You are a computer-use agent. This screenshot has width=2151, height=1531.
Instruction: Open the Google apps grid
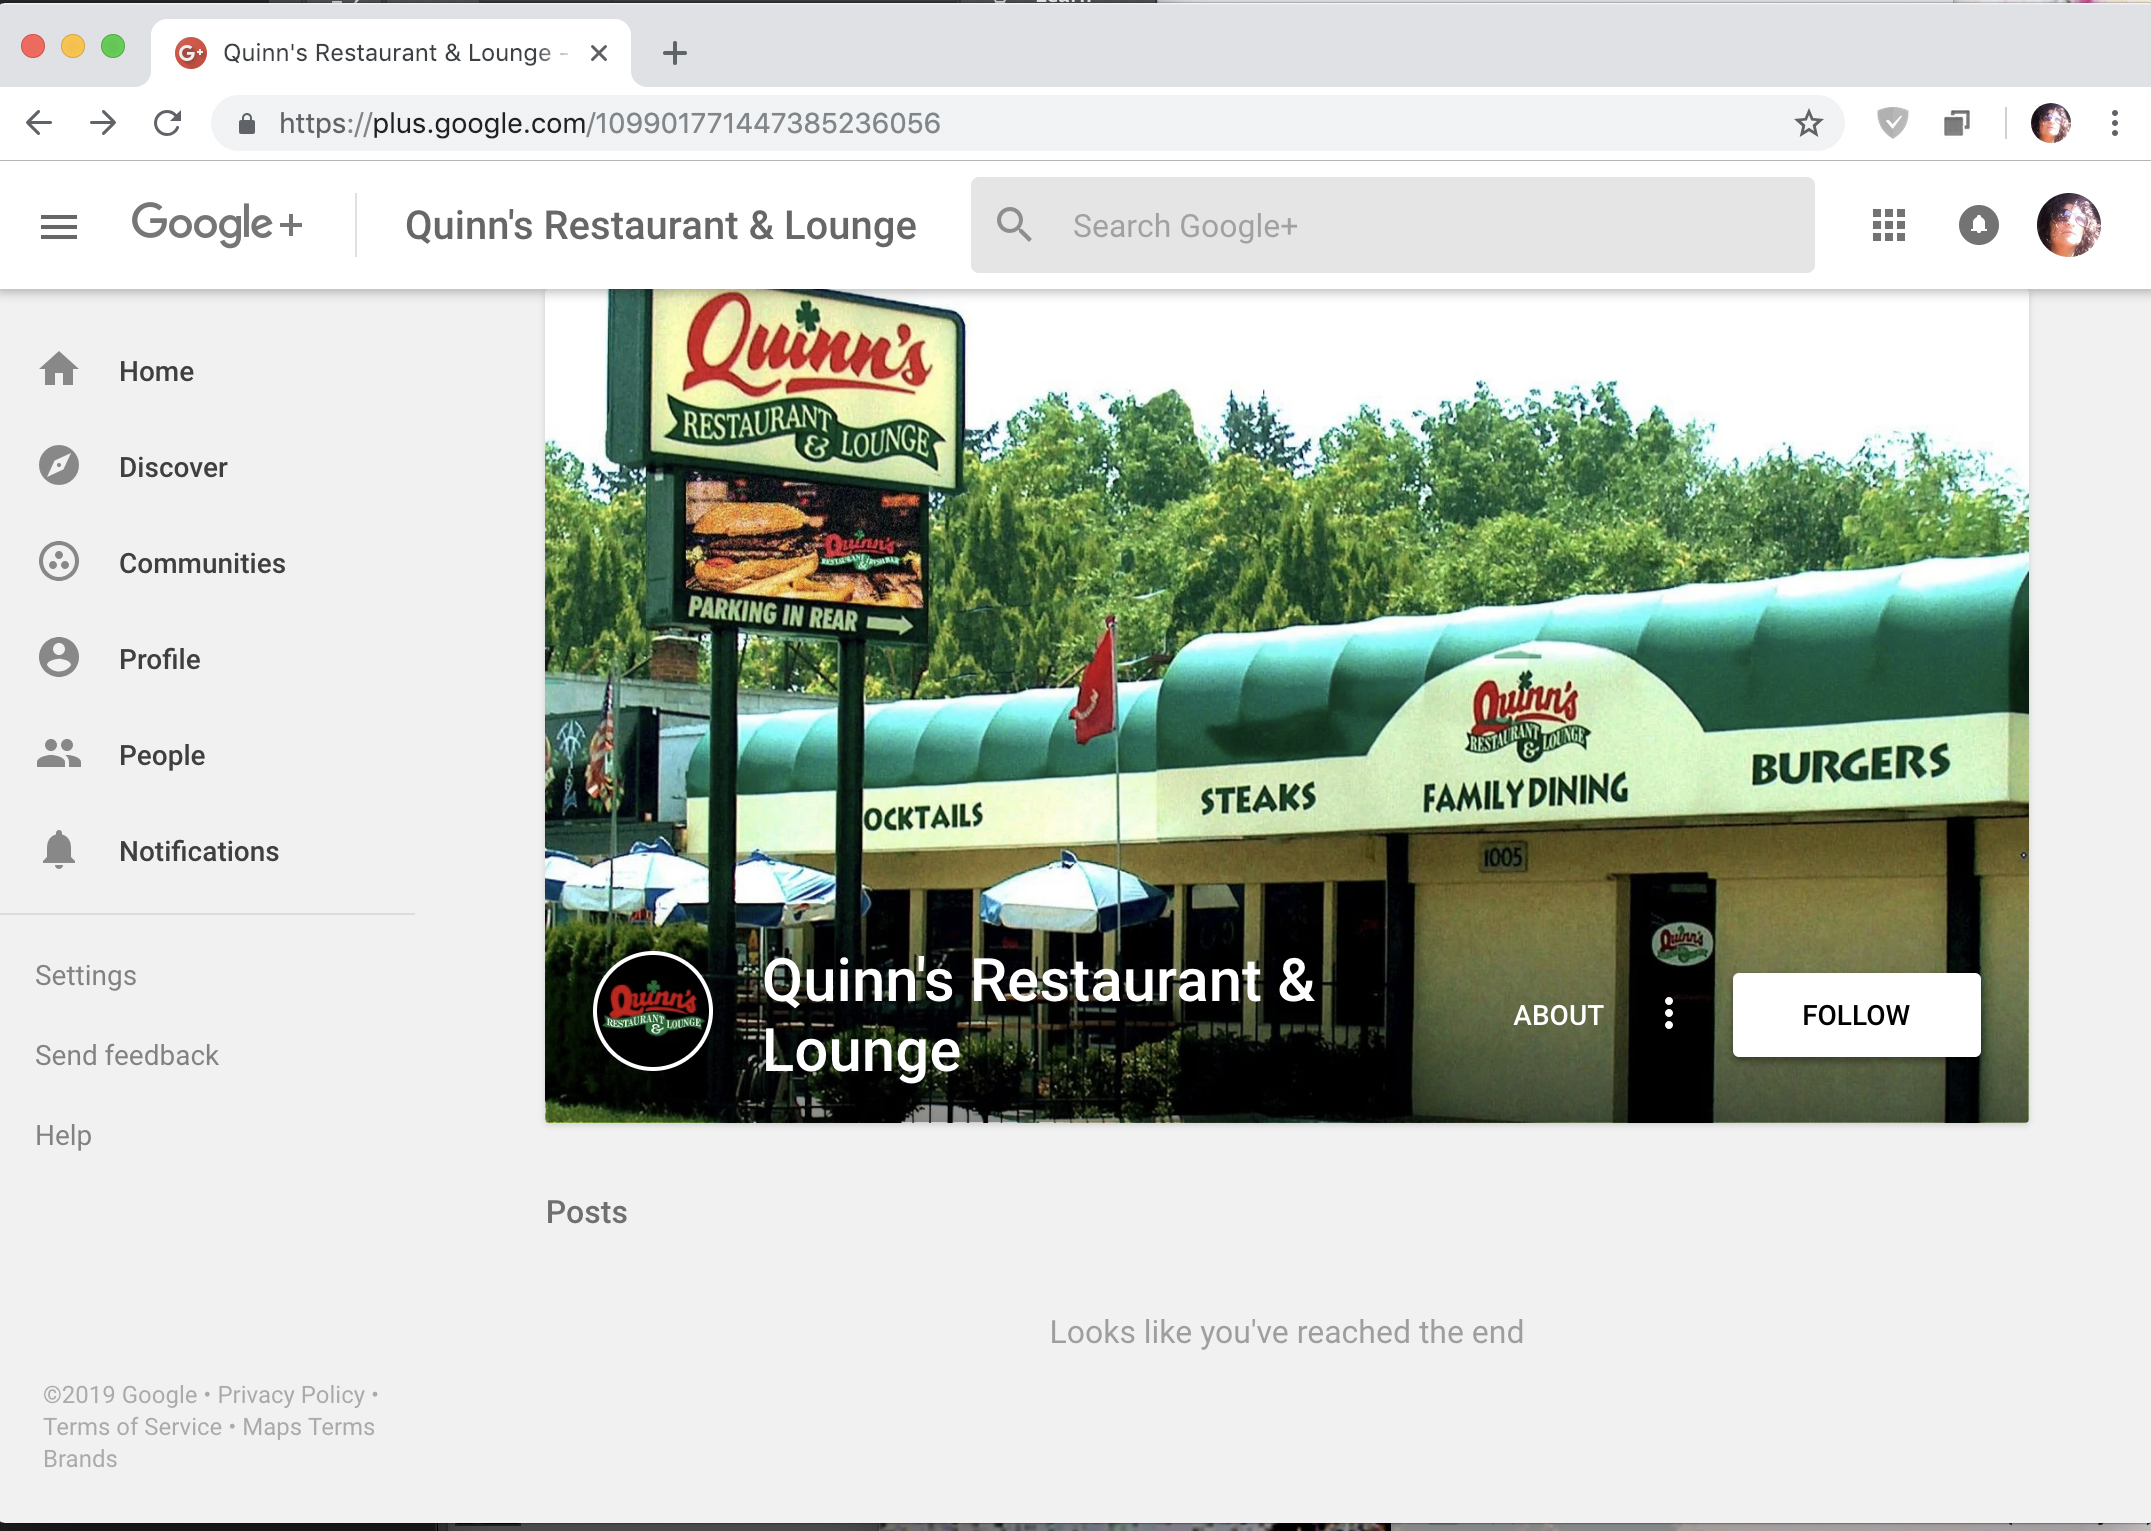coord(1888,225)
